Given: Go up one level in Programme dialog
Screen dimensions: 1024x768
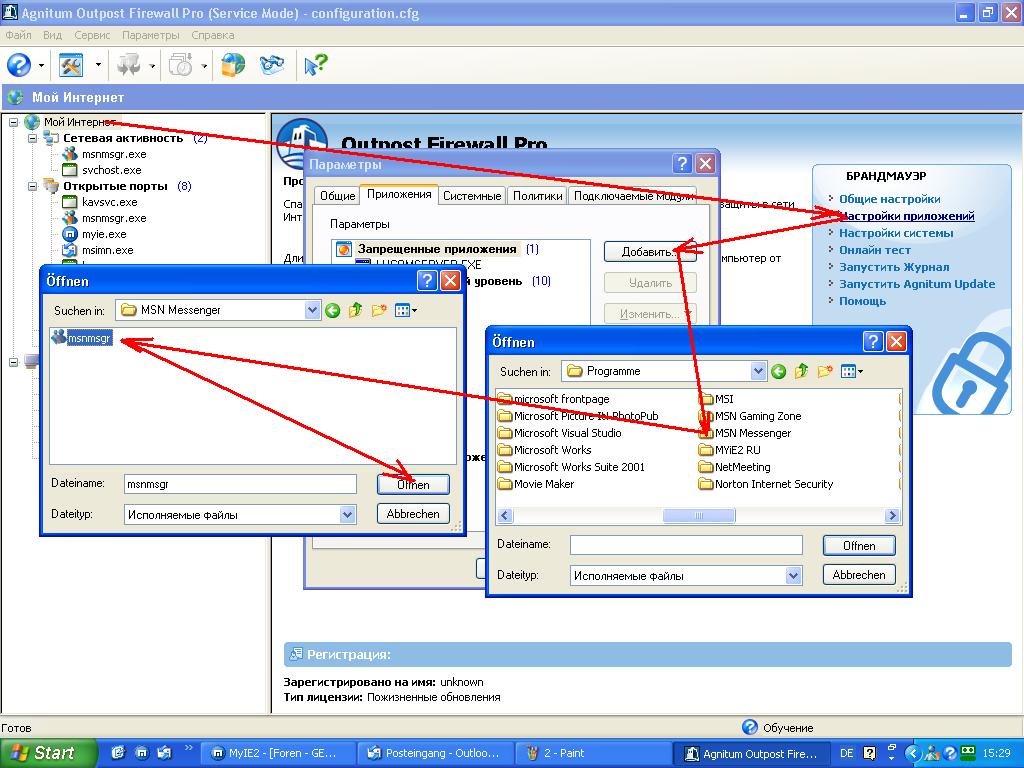Looking at the screenshot, I should (801, 372).
